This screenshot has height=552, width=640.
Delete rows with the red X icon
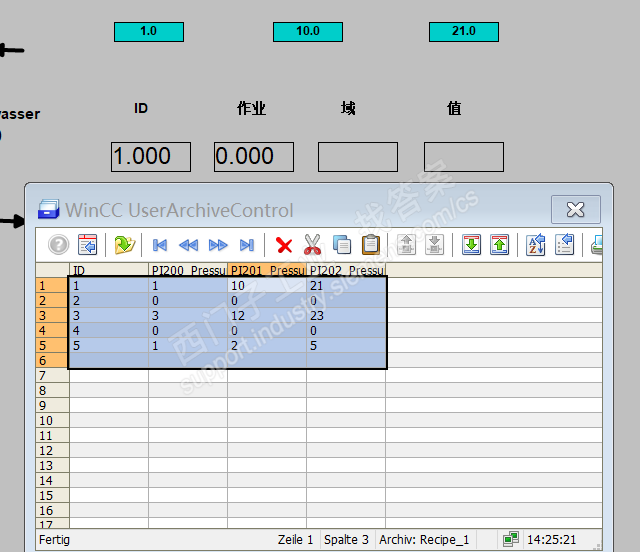284,245
